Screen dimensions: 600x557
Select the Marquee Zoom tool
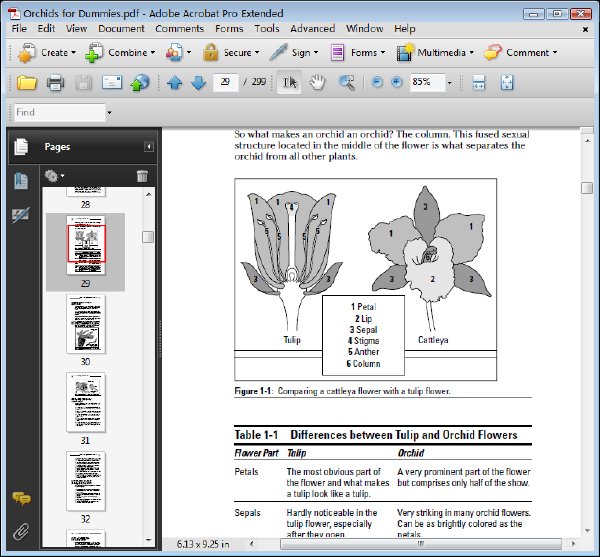pyautogui.click(x=347, y=83)
